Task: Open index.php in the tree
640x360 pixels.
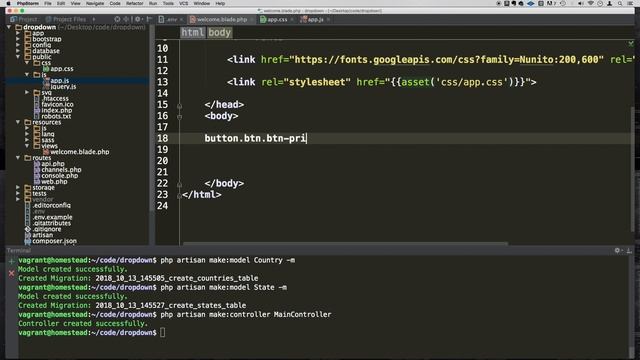Action: click(53, 110)
